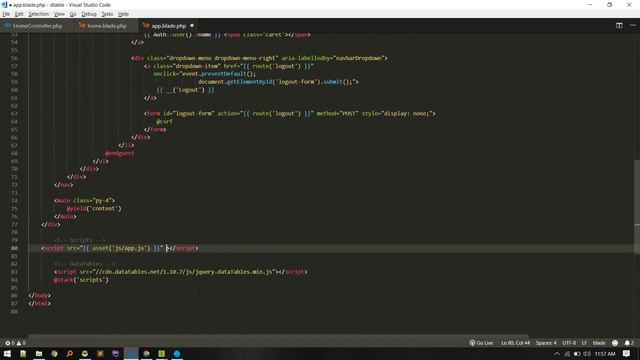Click the @endguest directive
The height and width of the screenshot is (360, 640).
tap(119, 153)
